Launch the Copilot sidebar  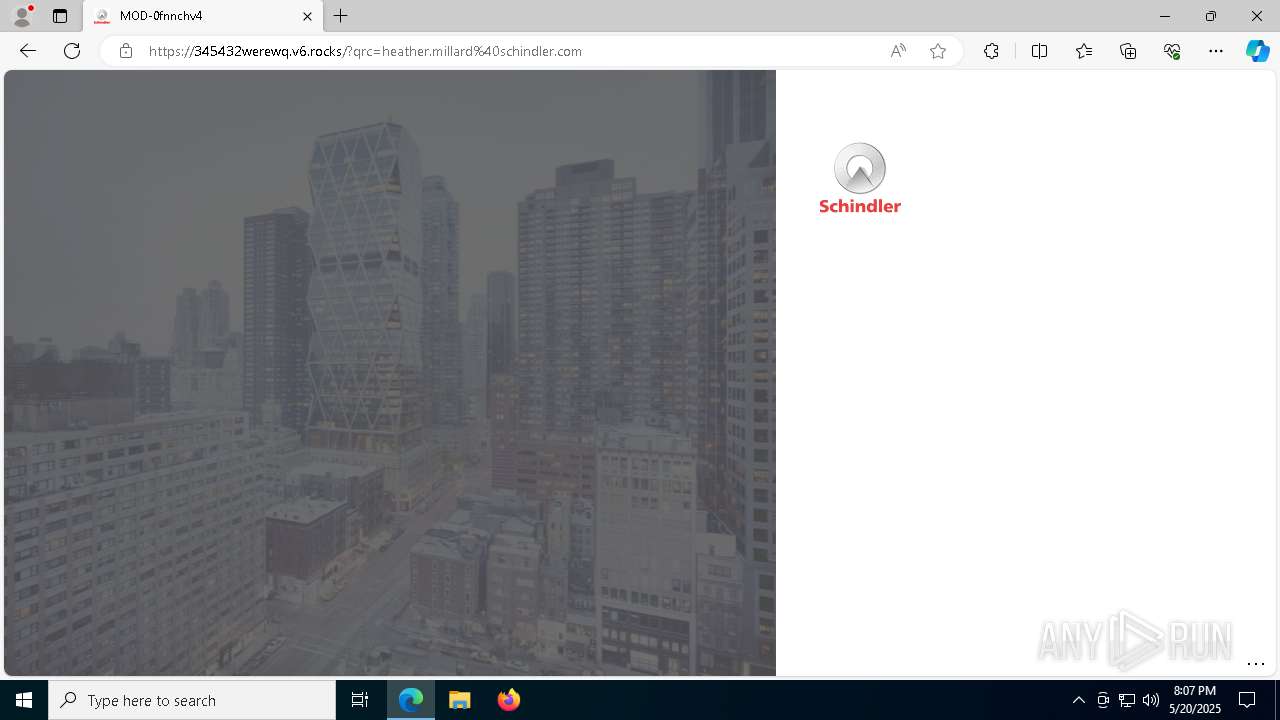pyautogui.click(x=1257, y=51)
